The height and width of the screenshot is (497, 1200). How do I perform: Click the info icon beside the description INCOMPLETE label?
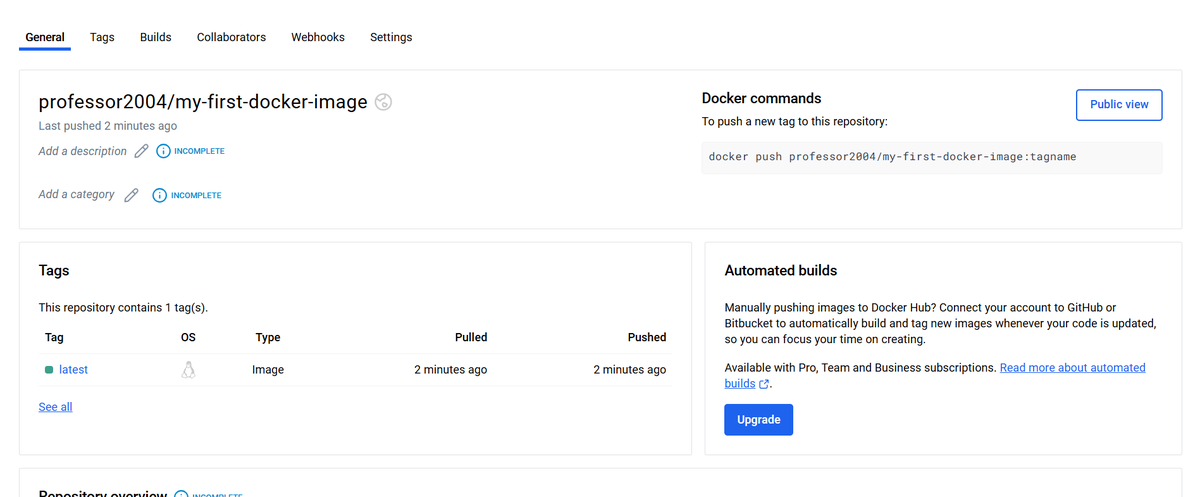[164, 152]
